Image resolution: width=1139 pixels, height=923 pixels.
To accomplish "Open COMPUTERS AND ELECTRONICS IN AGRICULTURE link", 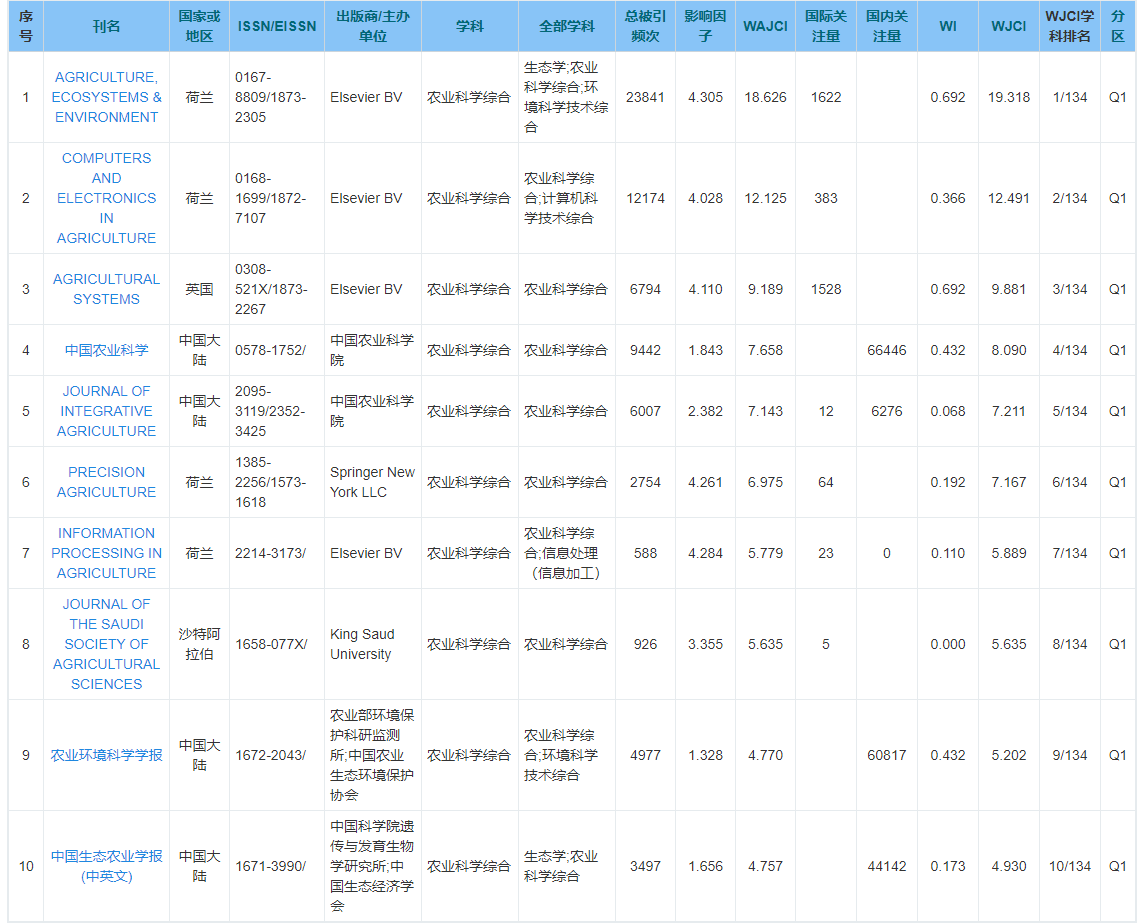I will tap(106, 198).
